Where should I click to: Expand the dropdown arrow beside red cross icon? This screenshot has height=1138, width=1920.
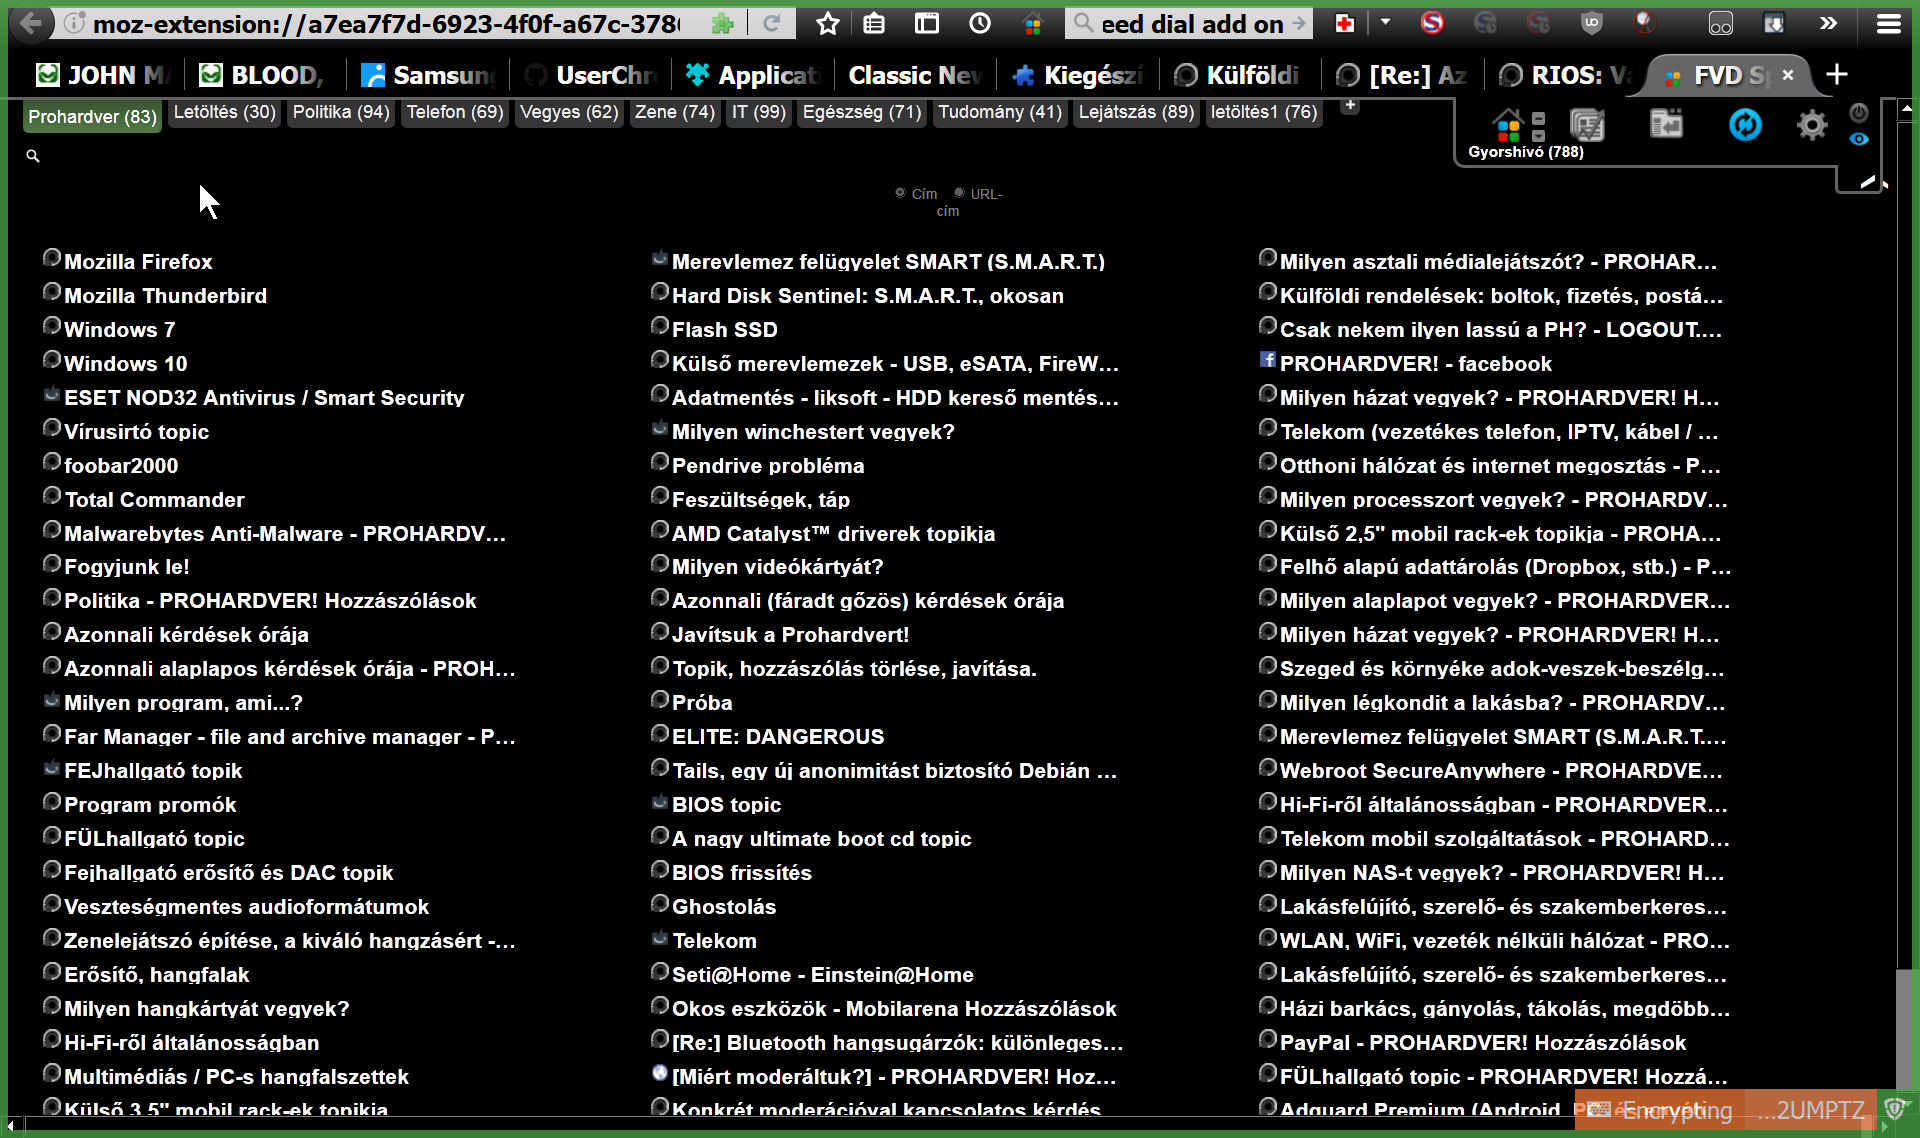pos(1386,21)
